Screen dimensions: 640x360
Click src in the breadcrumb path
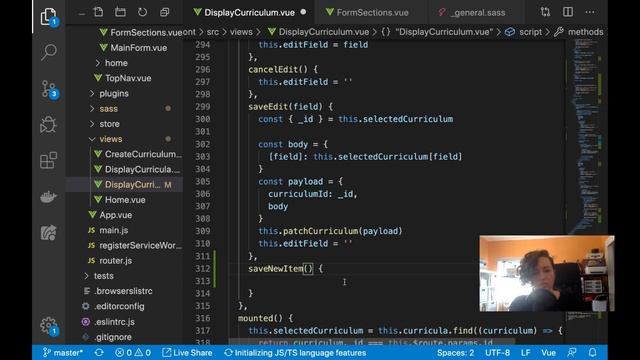pyautogui.click(x=213, y=32)
